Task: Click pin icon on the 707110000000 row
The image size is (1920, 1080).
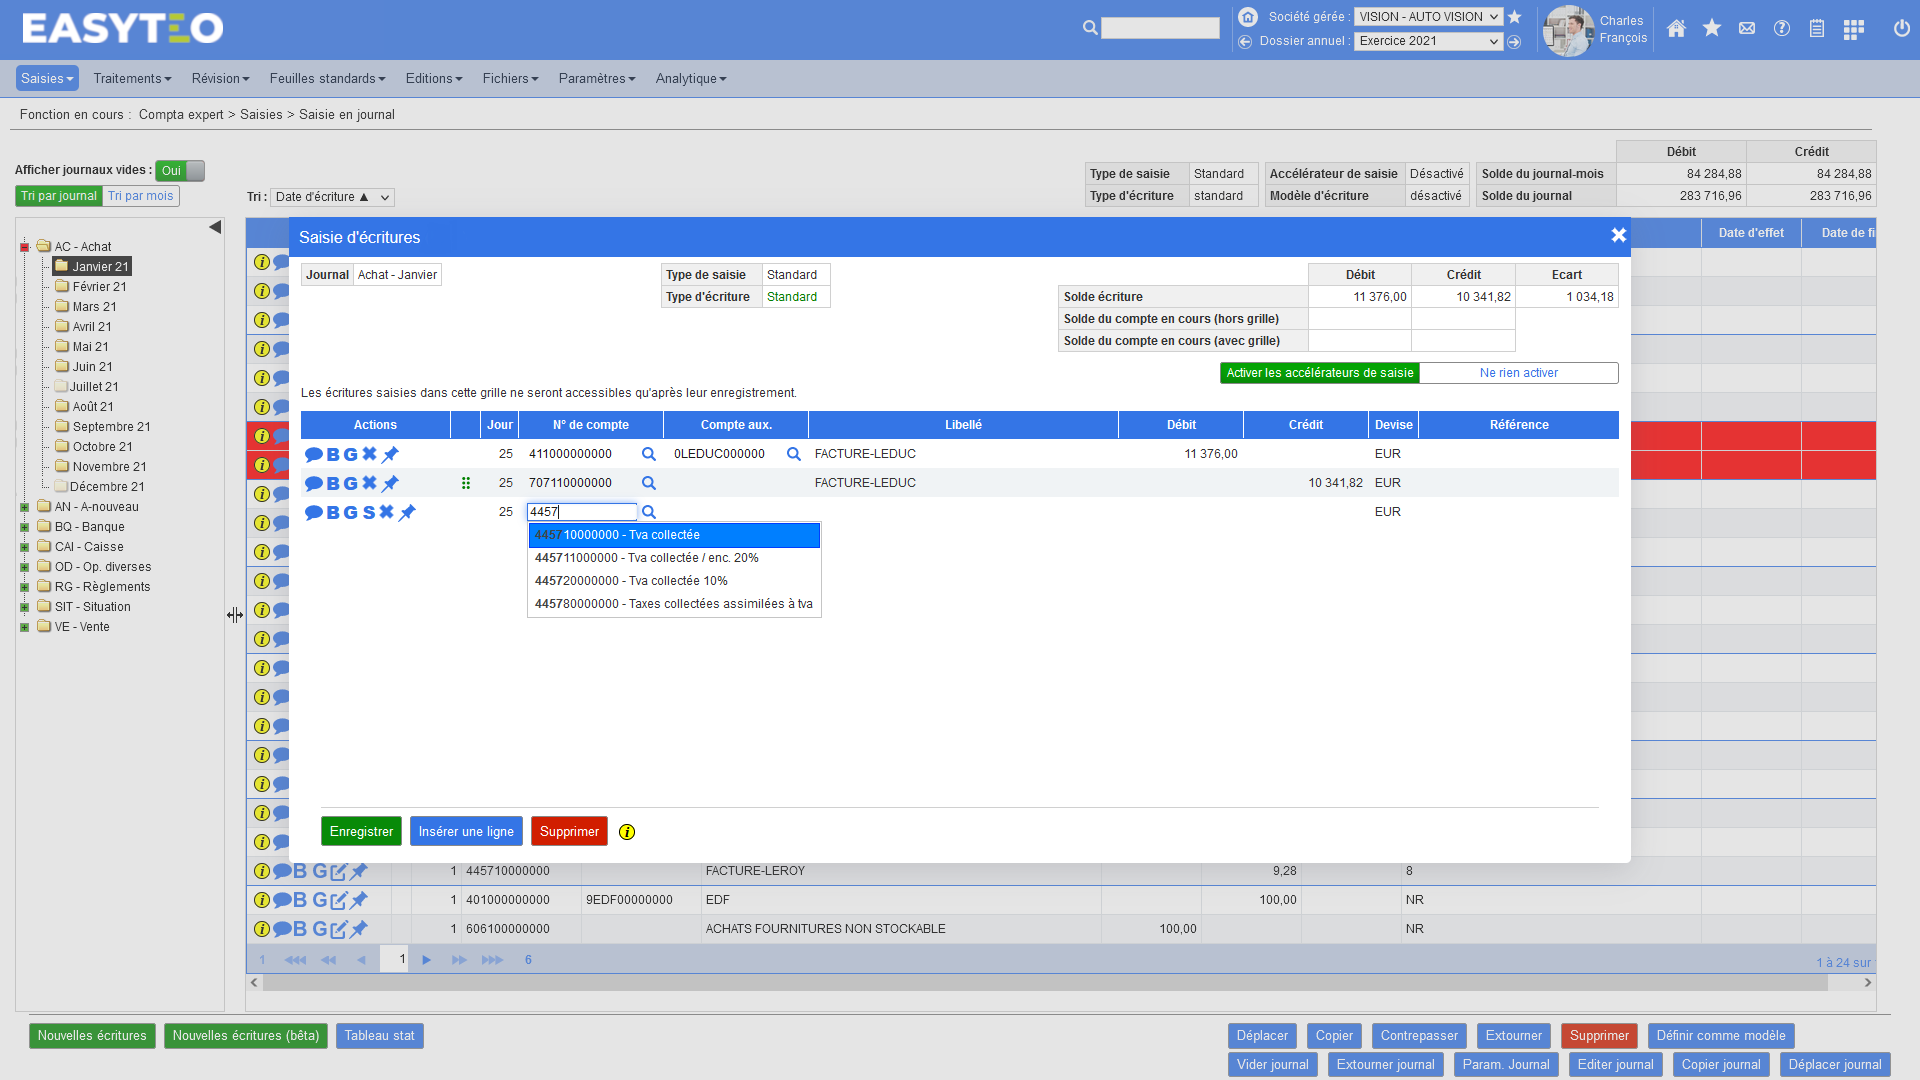Action: click(390, 483)
